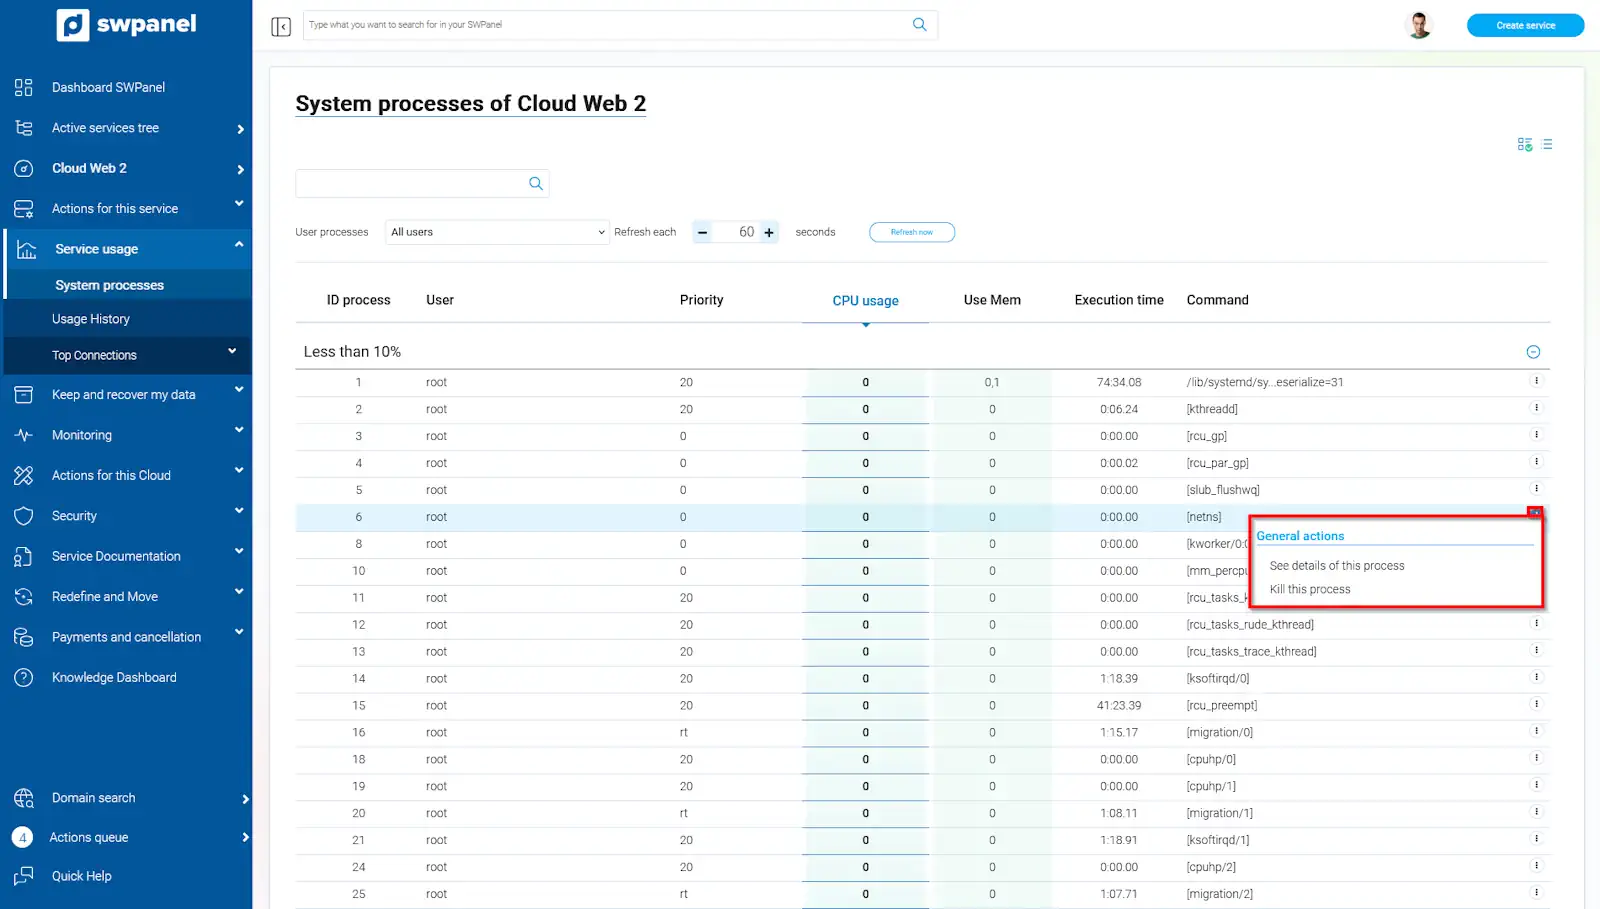Click the Refresh now button
The image size is (1600, 909).
pos(912,232)
